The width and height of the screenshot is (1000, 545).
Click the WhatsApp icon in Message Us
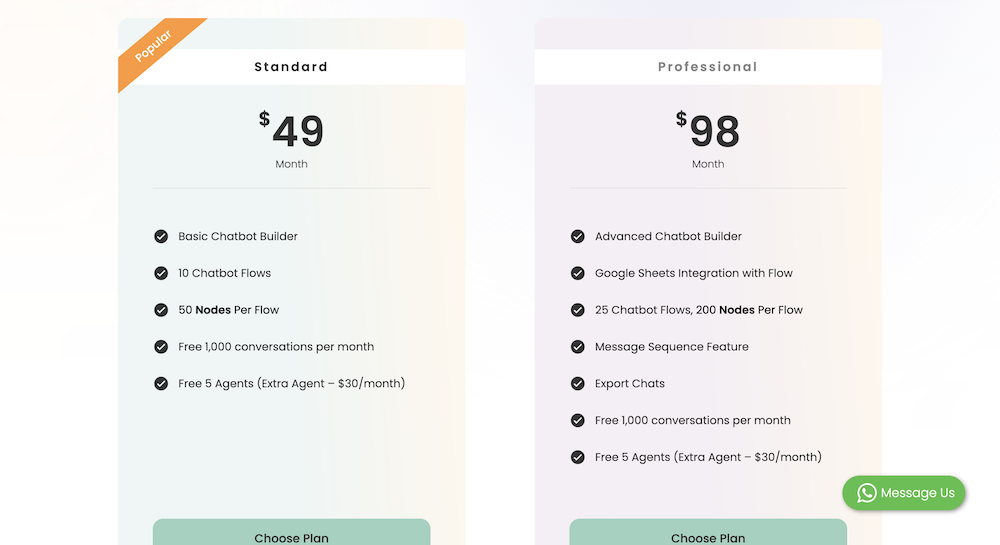(867, 493)
